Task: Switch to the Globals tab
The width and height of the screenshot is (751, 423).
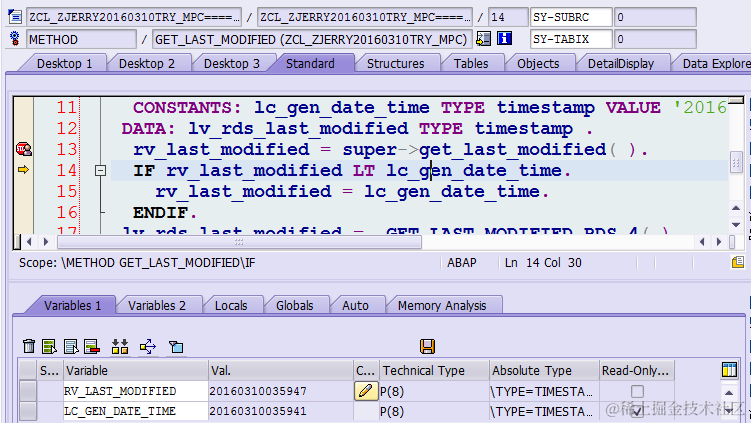Action: pyautogui.click(x=295, y=306)
